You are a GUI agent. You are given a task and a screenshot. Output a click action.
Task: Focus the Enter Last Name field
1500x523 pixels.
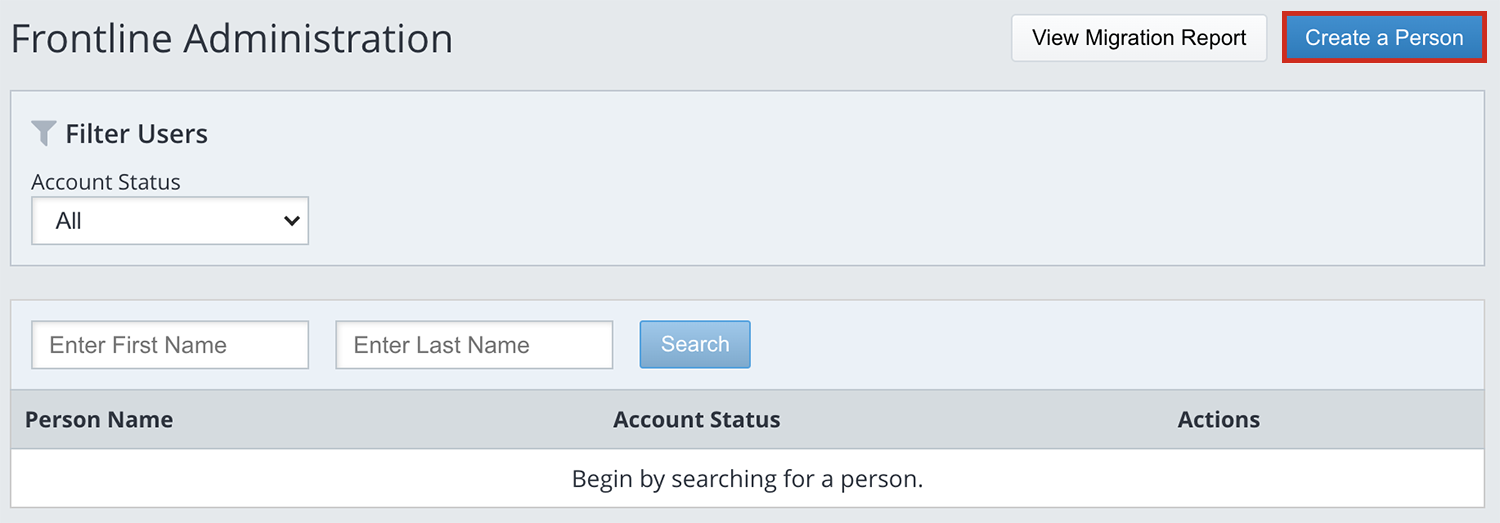(474, 345)
